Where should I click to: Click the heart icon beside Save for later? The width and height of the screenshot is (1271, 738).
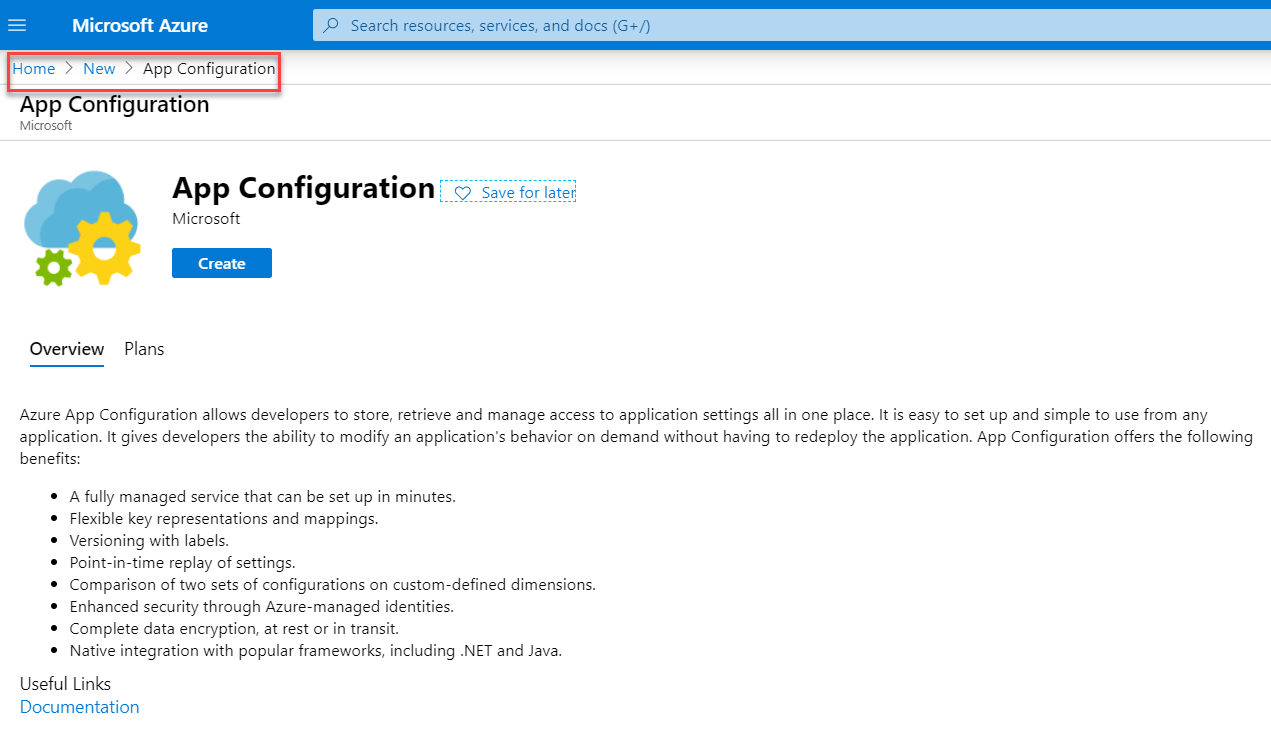point(462,192)
